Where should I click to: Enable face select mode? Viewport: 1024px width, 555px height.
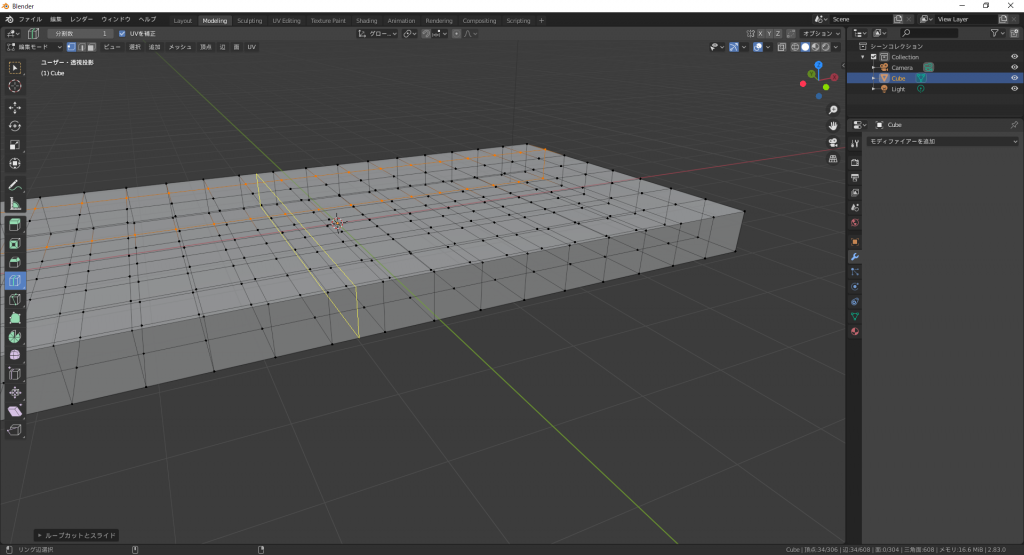tap(91, 47)
